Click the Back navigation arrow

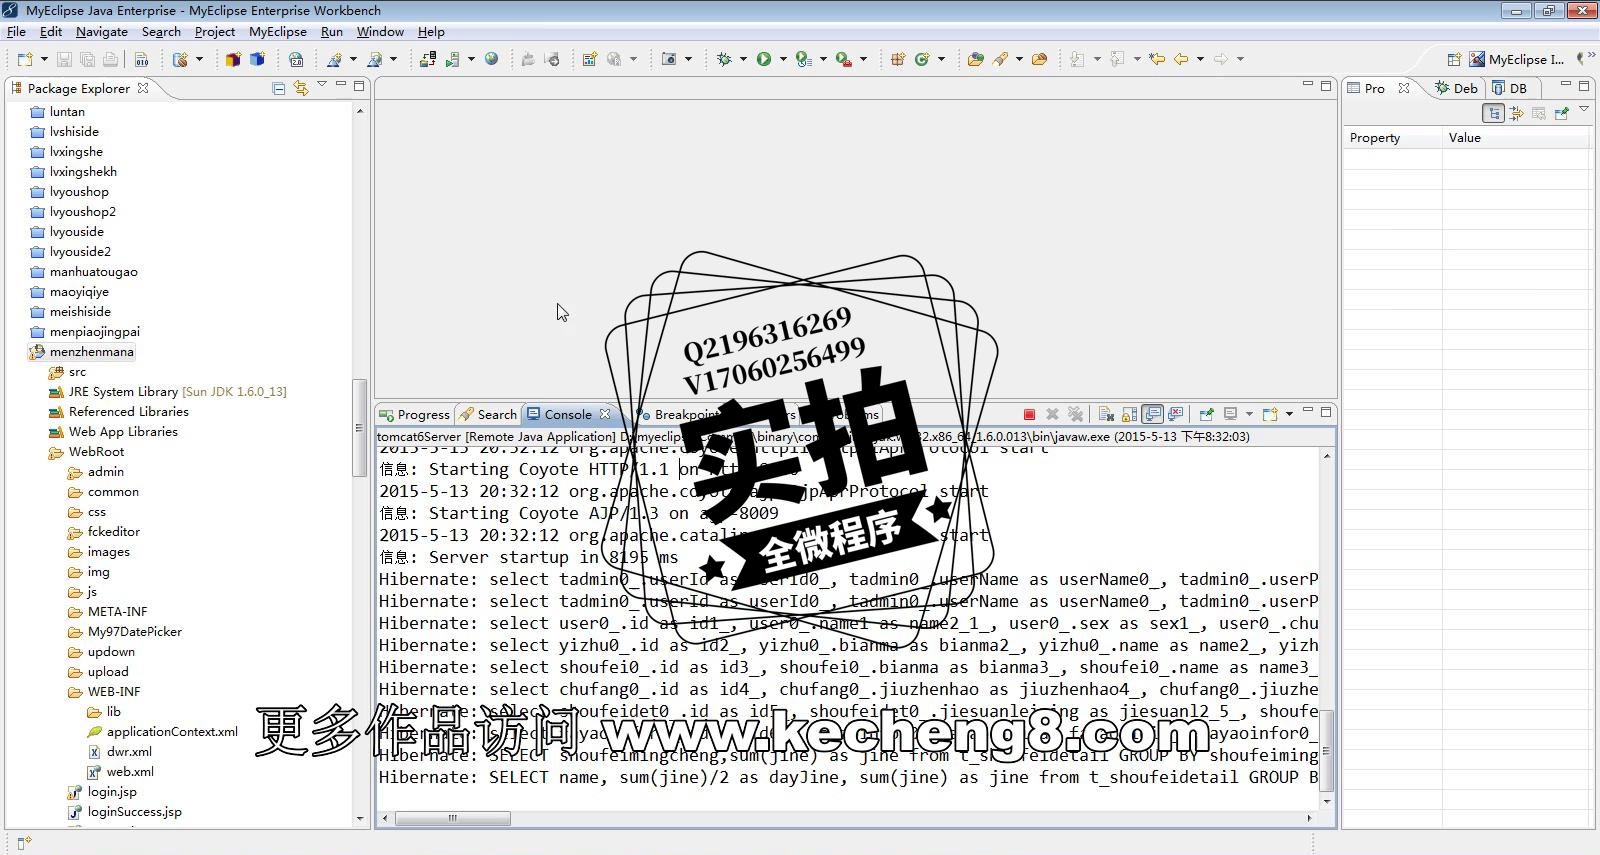point(1181,59)
